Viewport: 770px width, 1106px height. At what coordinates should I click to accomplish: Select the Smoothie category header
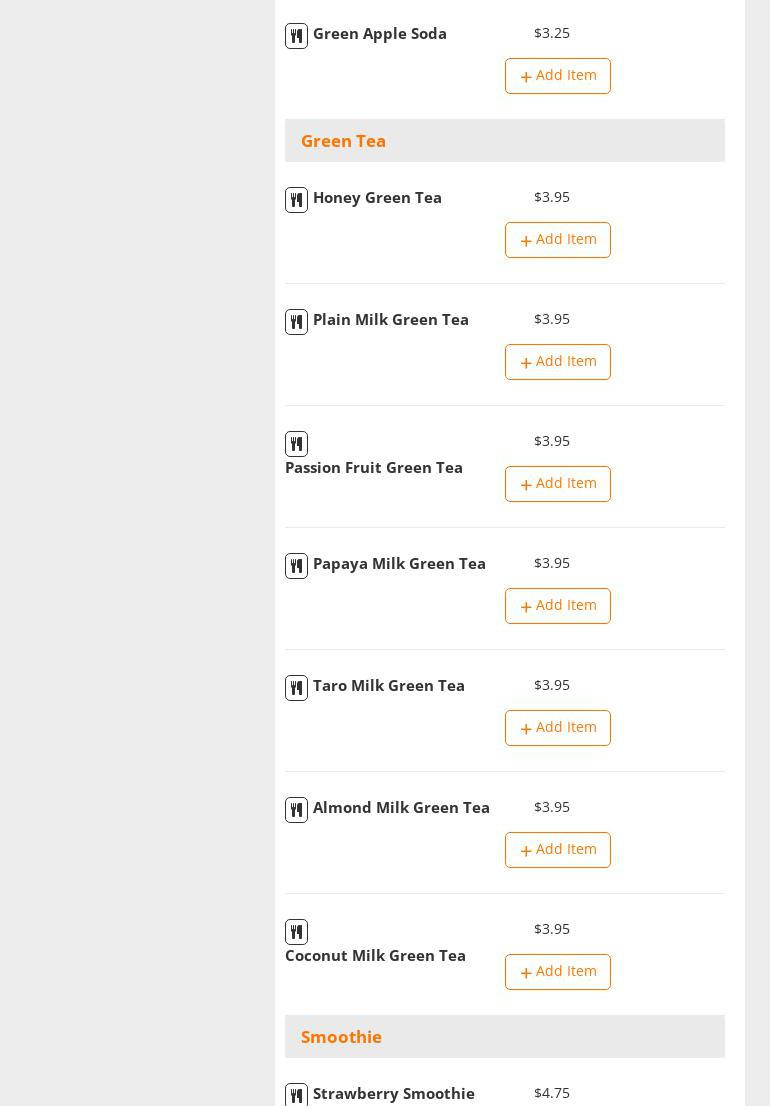pos(341,1037)
